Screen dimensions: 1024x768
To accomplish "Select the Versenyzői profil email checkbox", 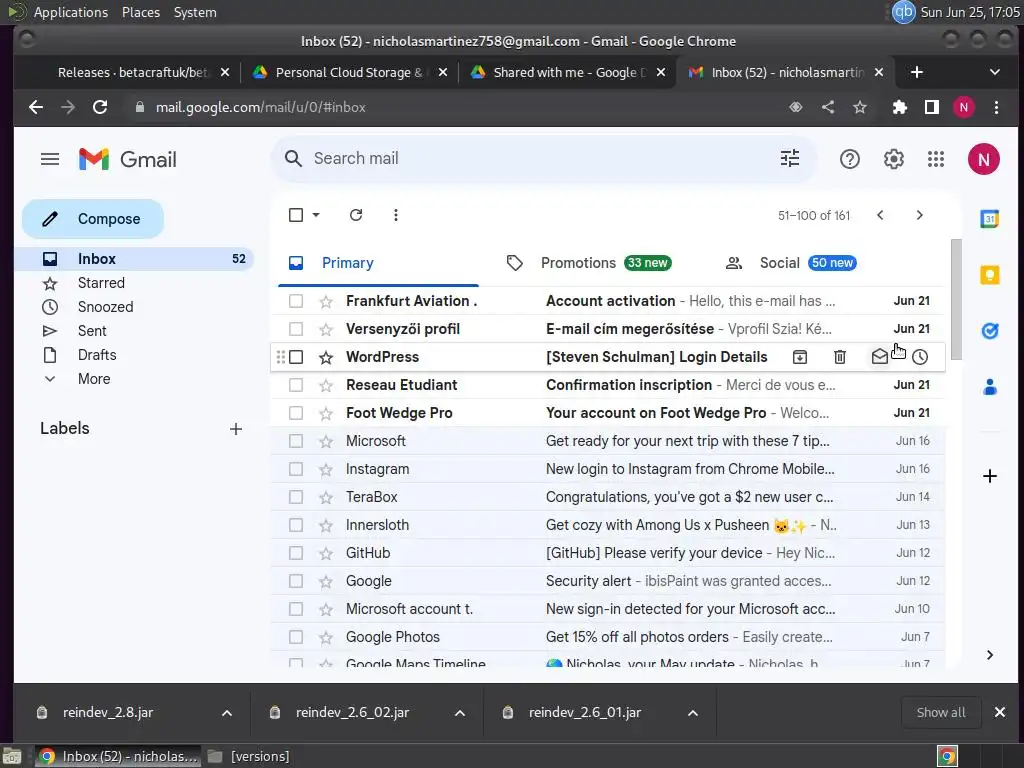I will coord(296,329).
